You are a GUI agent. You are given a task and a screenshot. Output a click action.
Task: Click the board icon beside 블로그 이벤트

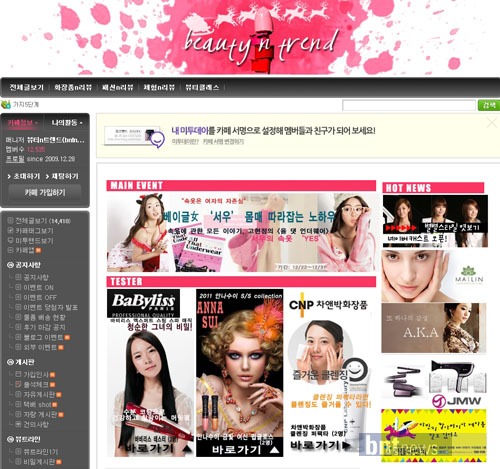point(18,337)
